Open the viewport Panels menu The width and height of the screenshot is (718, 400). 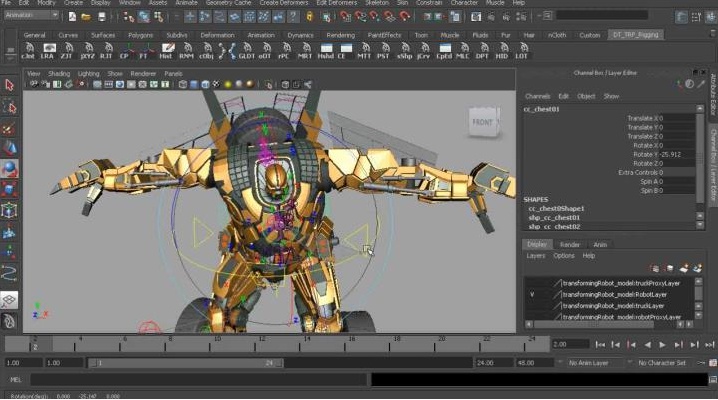tap(173, 74)
